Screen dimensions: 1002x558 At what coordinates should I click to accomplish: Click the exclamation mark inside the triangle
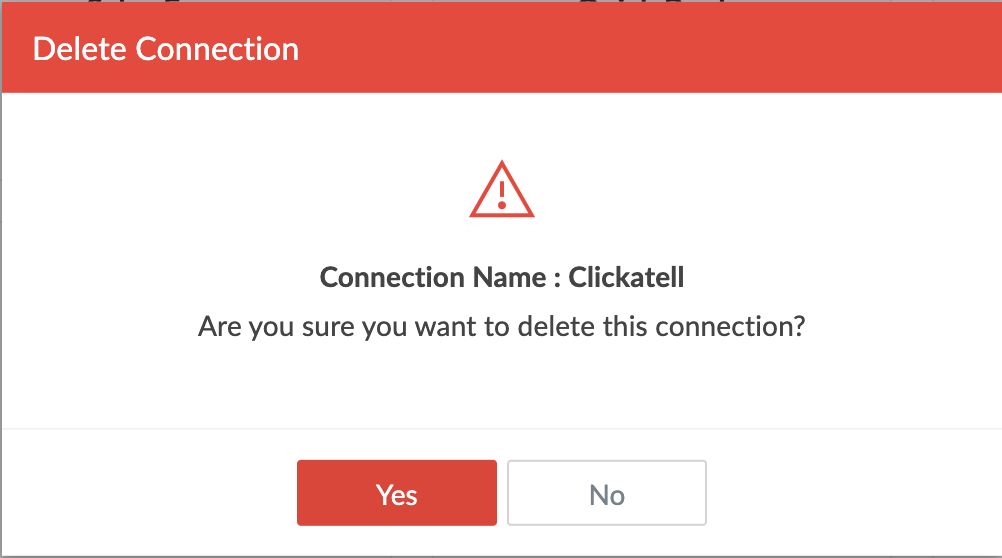502,195
